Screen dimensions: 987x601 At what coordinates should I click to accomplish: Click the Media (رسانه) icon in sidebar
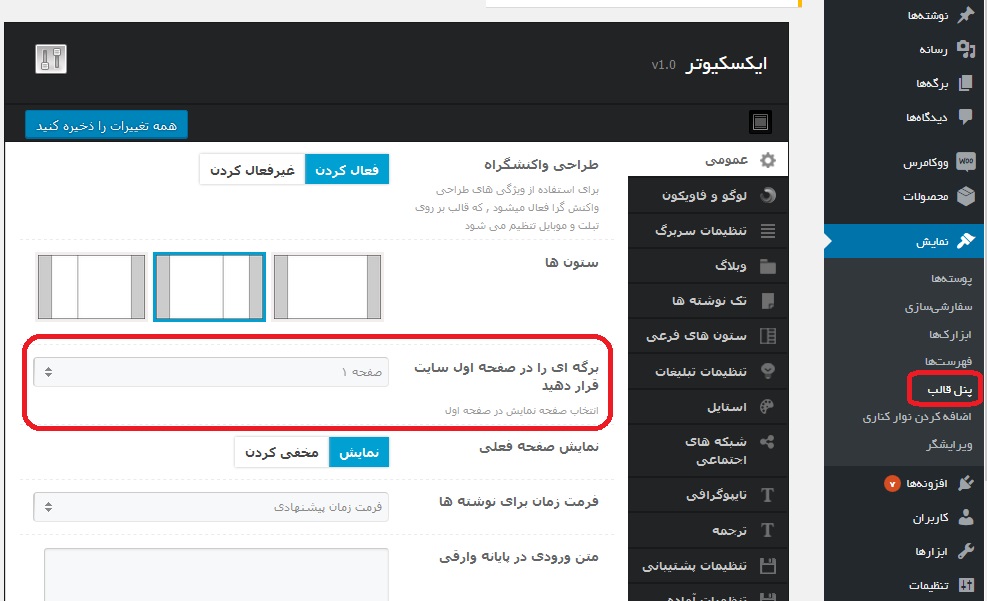tap(965, 49)
